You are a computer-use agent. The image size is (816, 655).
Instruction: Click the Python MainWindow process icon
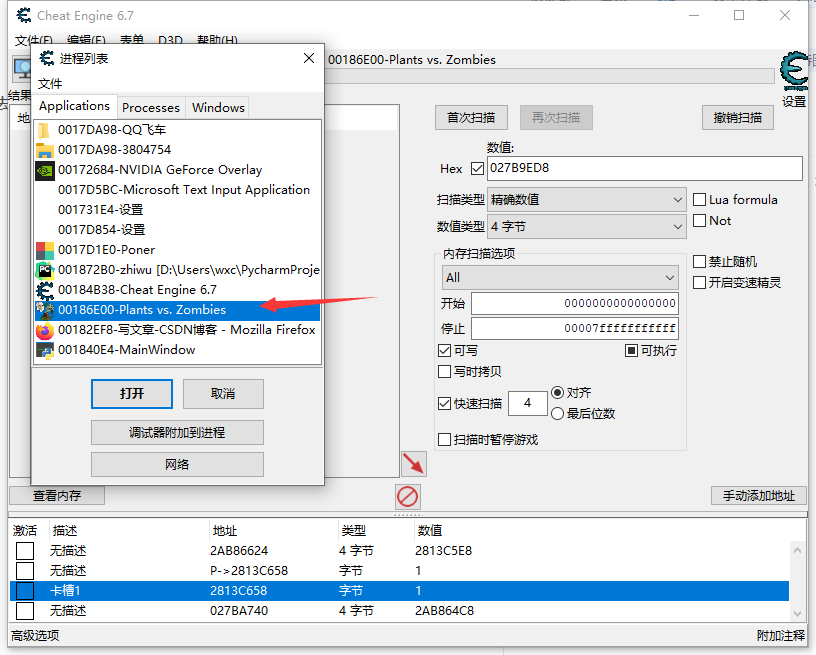[x=45, y=350]
